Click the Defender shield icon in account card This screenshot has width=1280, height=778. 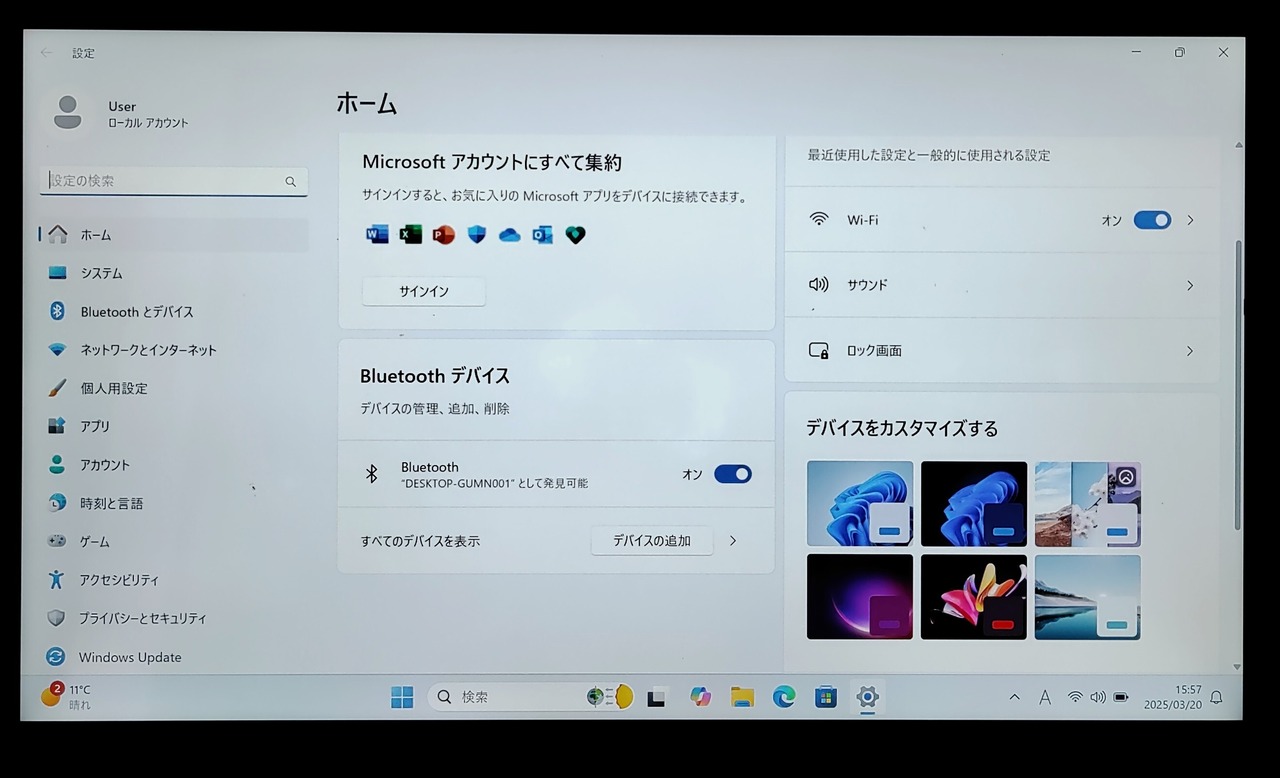coord(477,235)
